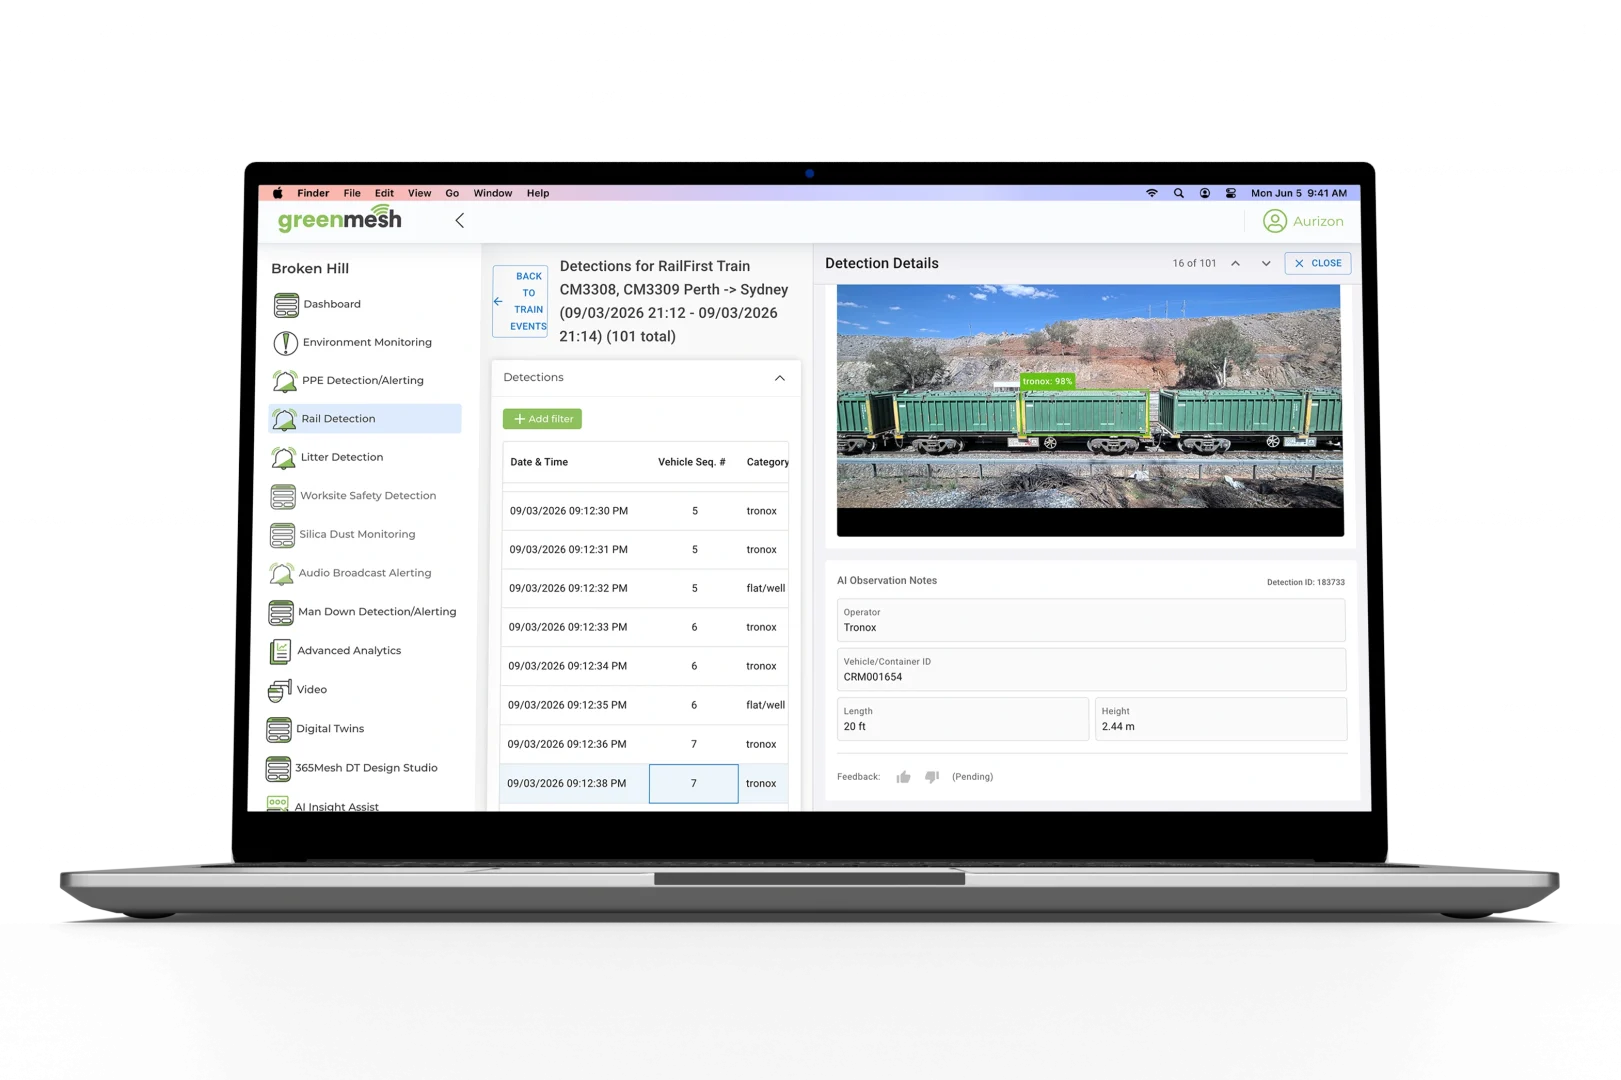Viewport: 1621px width, 1080px height.
Task: Open PPE Detection/Alerting bell icon
Action: tap(285, 381)
